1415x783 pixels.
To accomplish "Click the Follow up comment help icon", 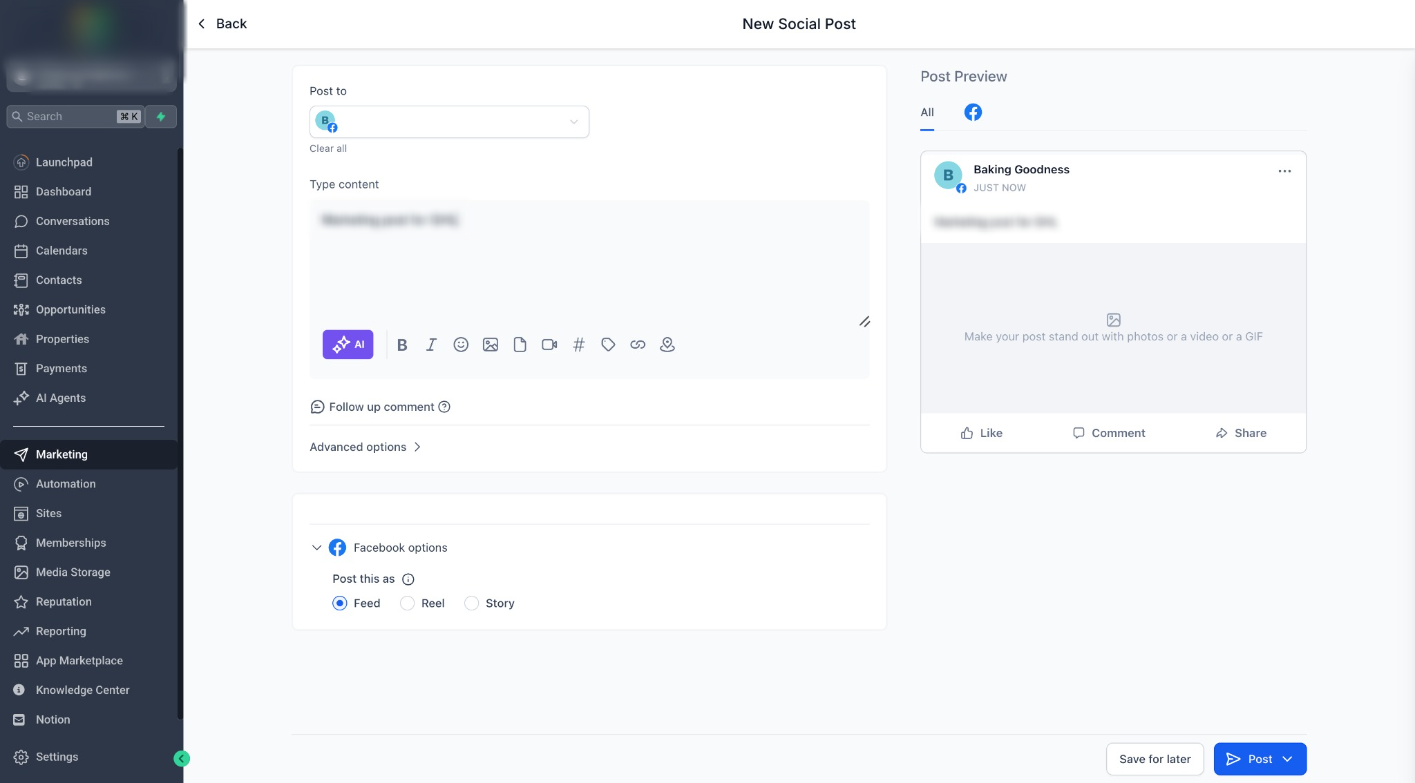I will click(445, 407).
